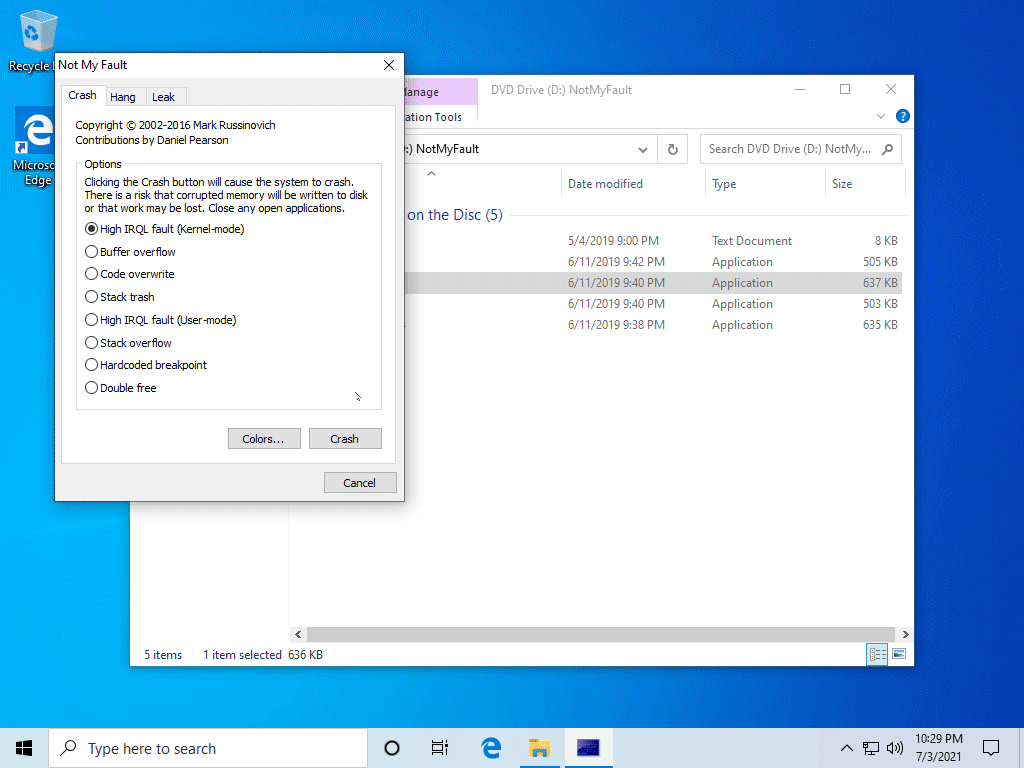Open the Action Center notifications

991,748
